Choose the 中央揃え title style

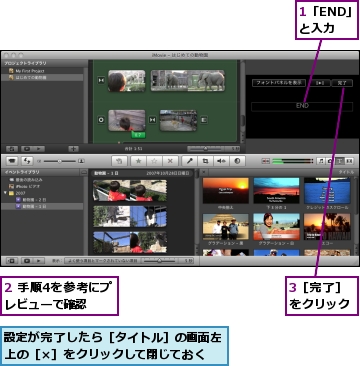click(x=225, y=190)
